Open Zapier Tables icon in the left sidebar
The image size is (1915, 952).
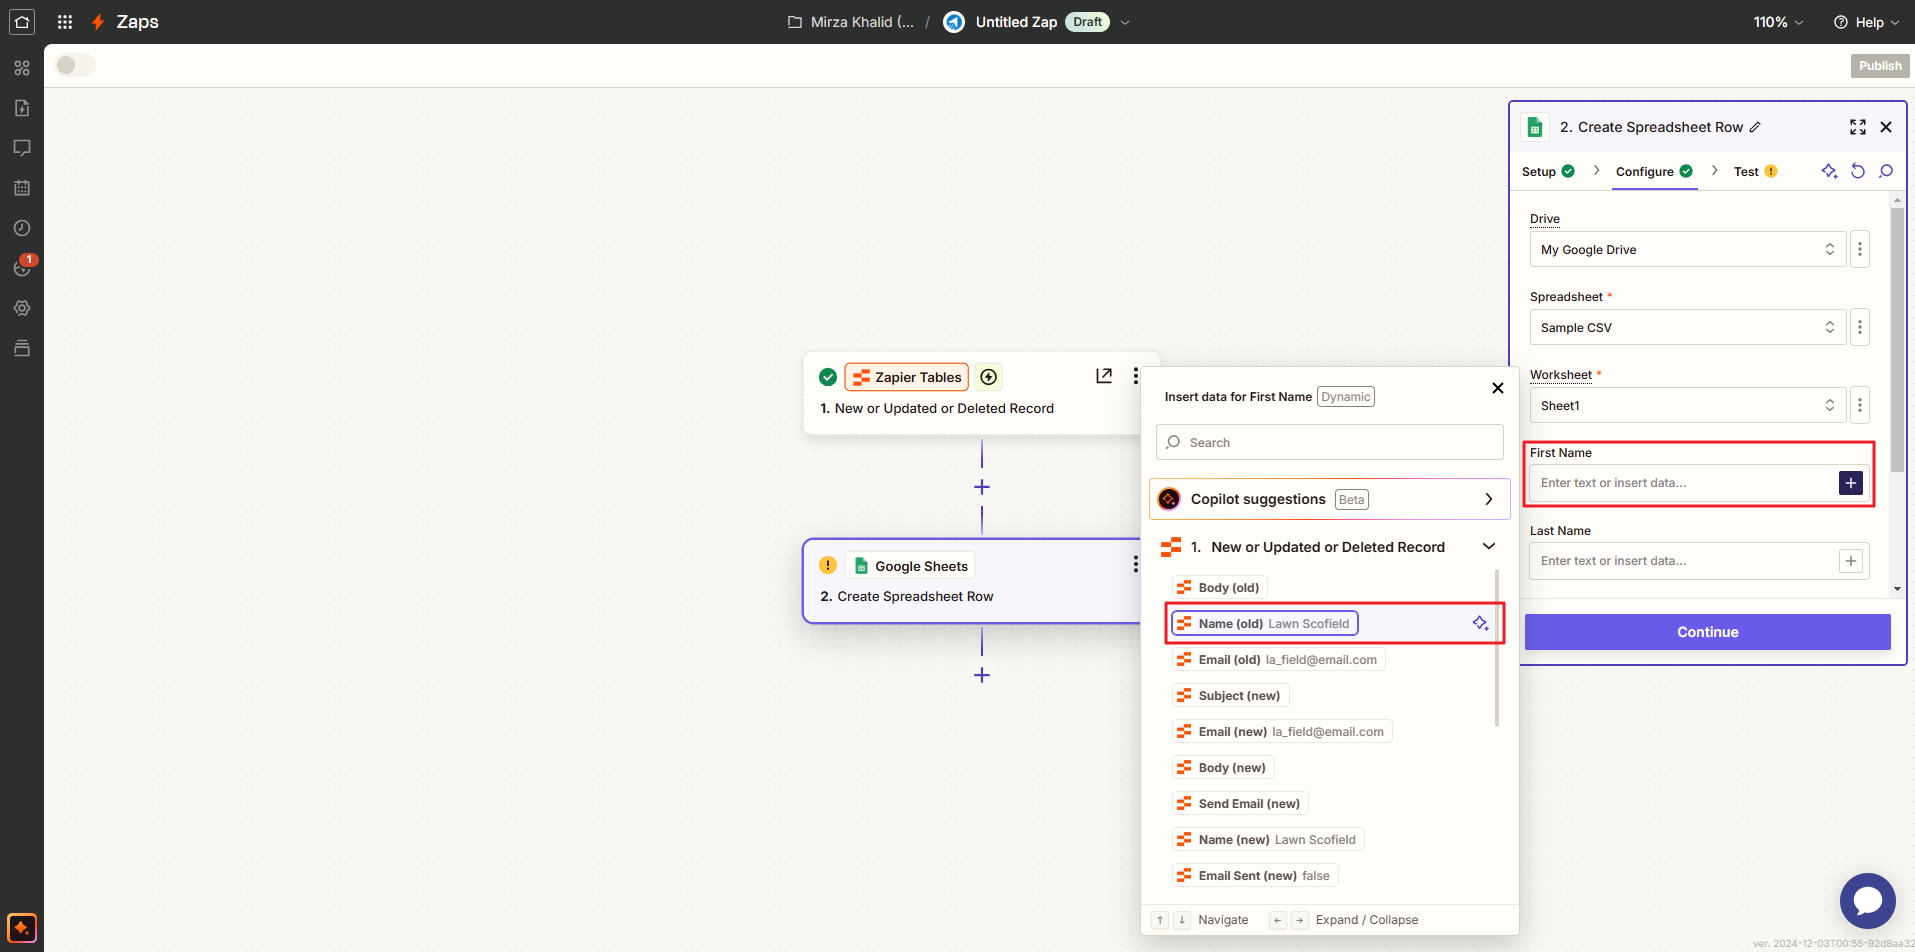(22, 348)
